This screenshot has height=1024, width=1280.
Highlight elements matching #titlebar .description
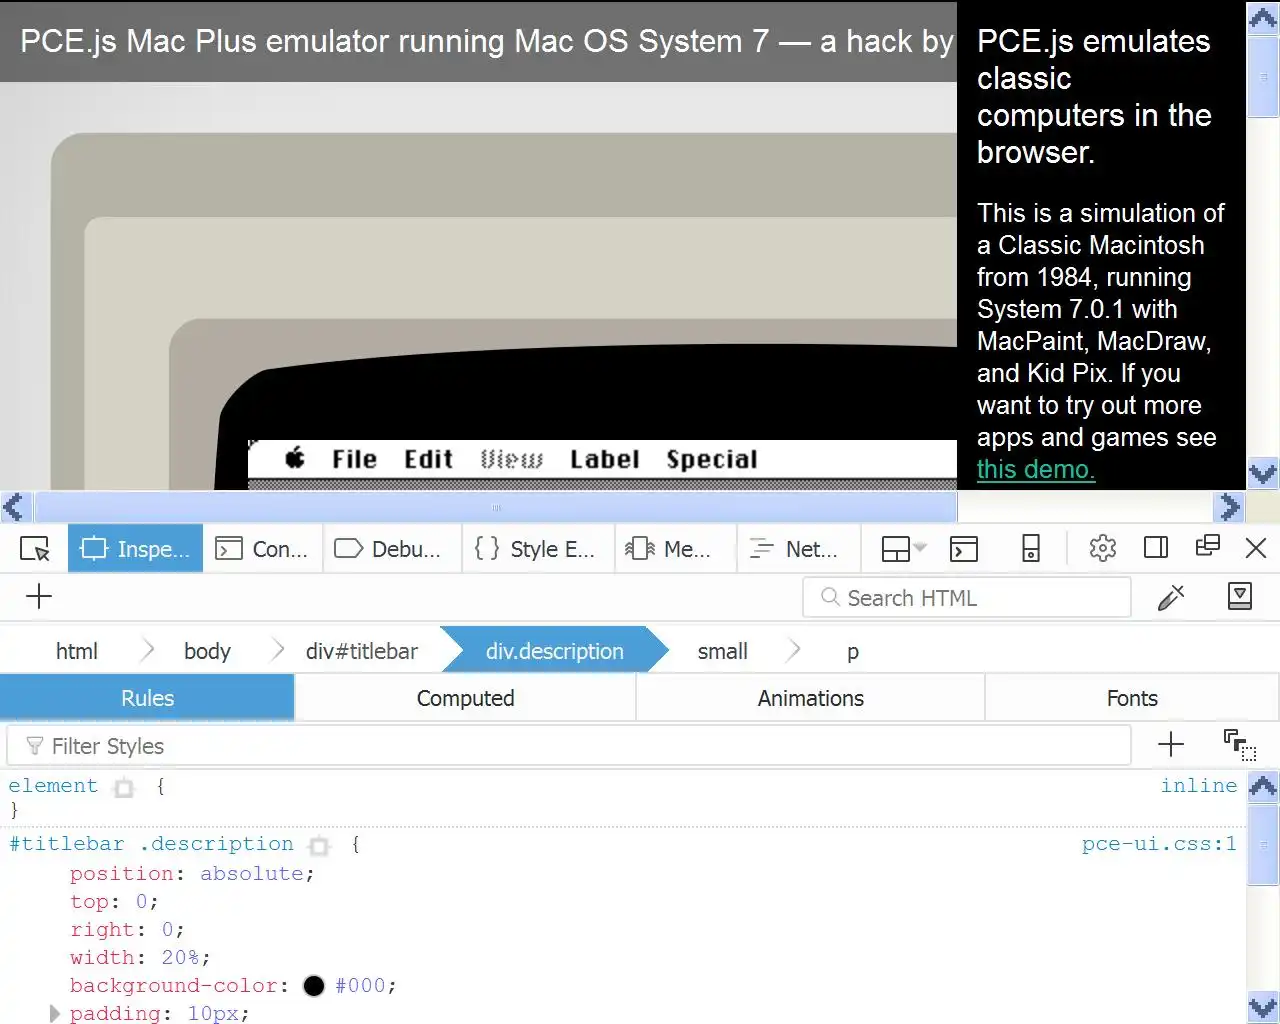(x=319, y=846)
